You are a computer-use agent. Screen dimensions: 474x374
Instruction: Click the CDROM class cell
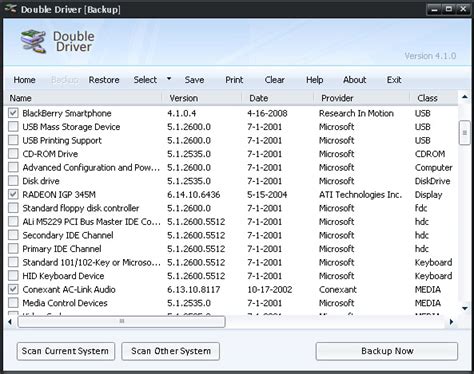[x=430, y=154]
